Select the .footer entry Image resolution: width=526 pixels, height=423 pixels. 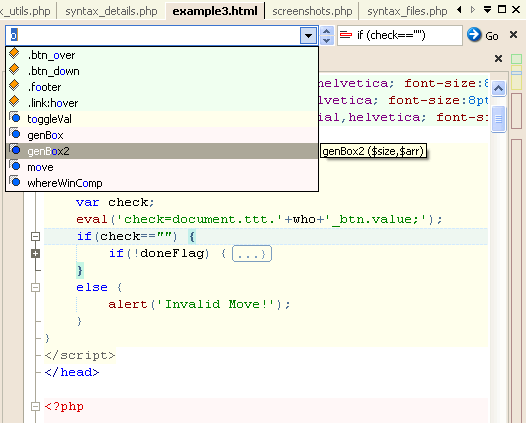(x=162, y=87)
